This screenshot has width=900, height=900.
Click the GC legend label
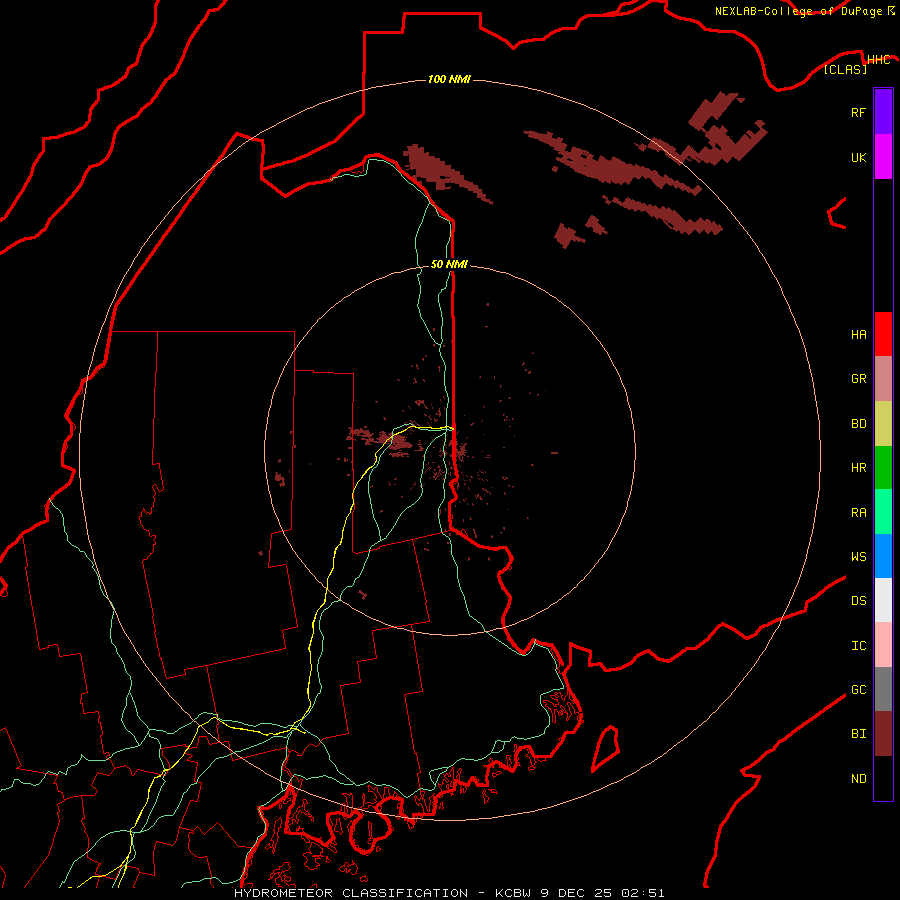pyautogui.click(x=858, y=689)
